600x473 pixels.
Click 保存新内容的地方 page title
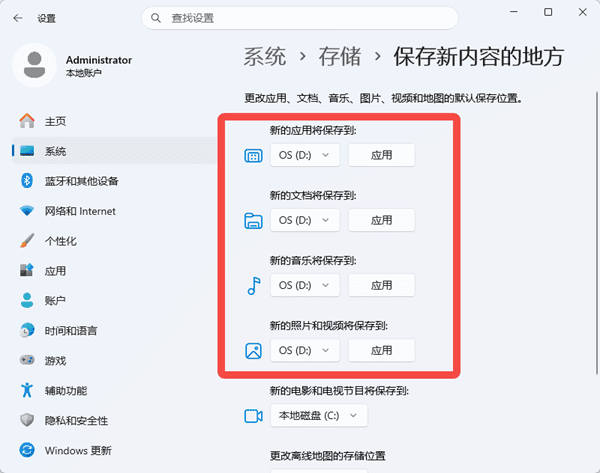[479, 57]
